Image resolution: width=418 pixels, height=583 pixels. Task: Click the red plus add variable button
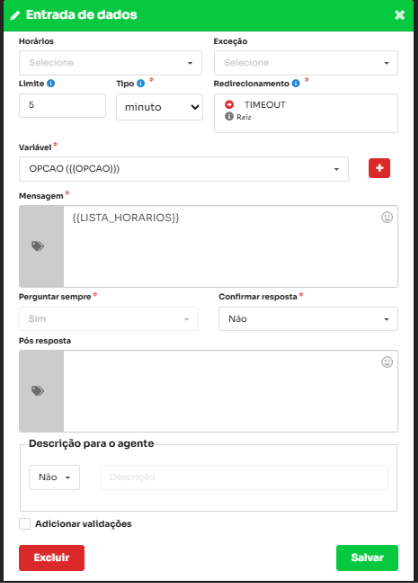(x=379, y=168)
